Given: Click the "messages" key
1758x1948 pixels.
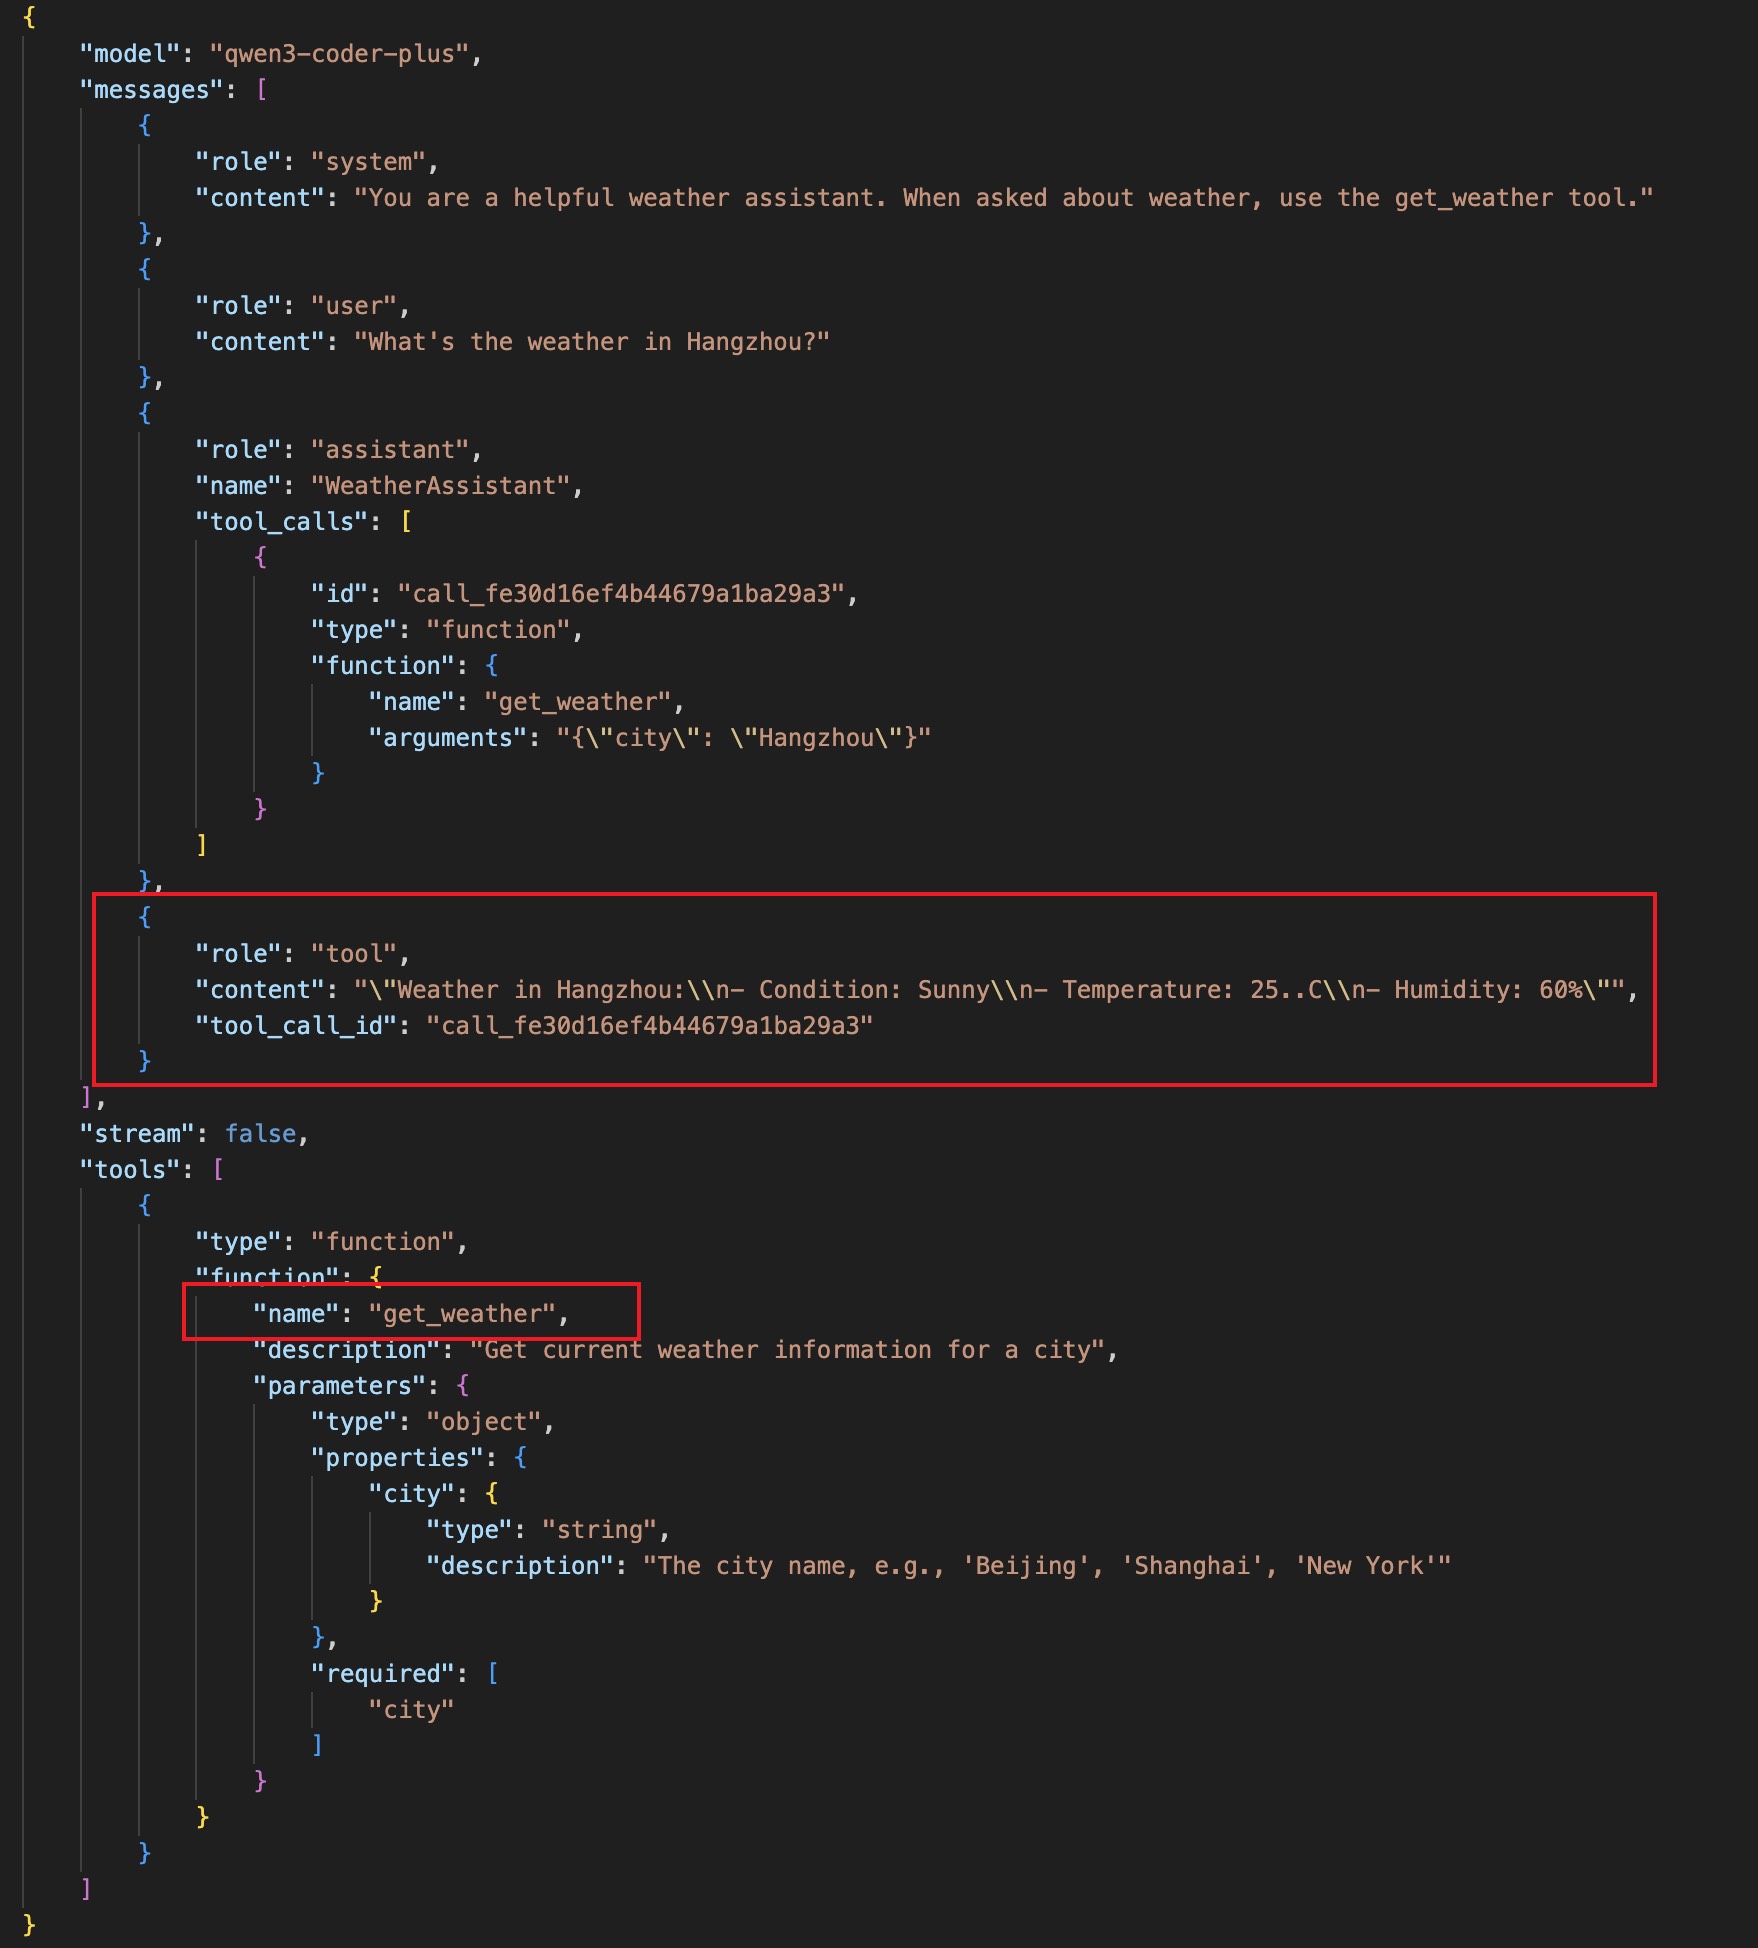Looking at the screenshot, I should click(x=151, y=90).
